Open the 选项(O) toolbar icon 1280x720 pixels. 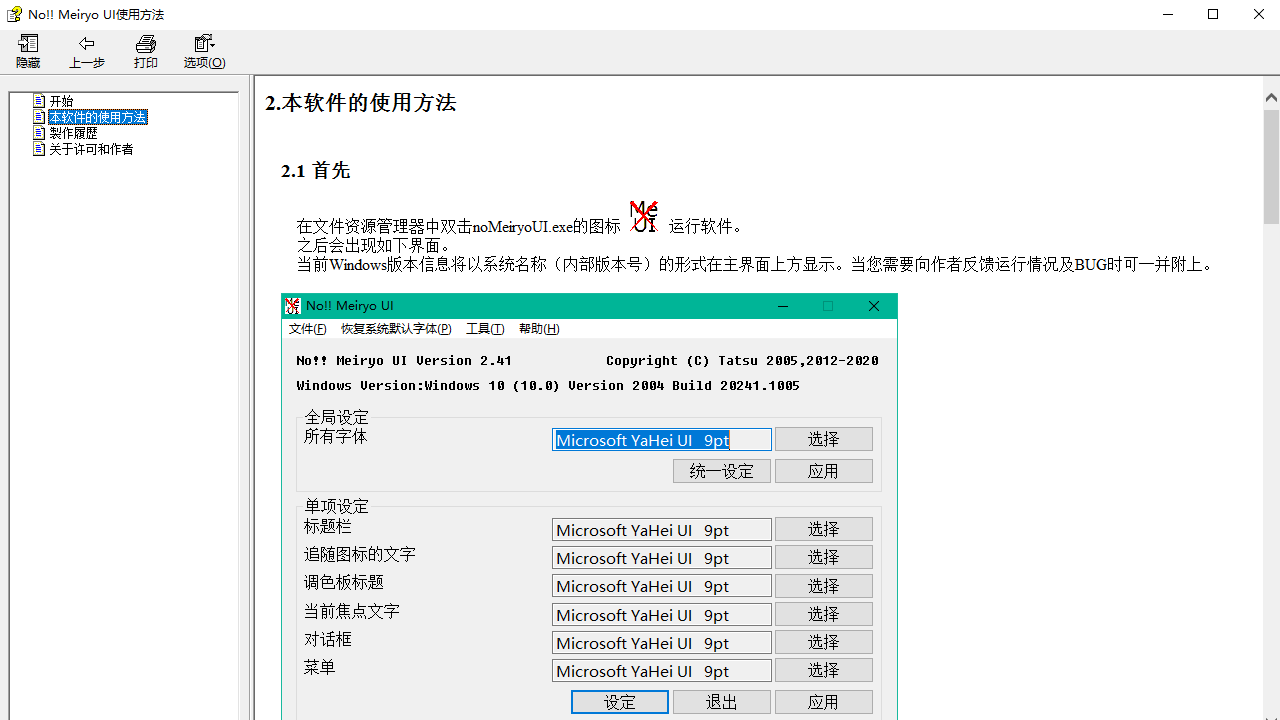(203, 51)
